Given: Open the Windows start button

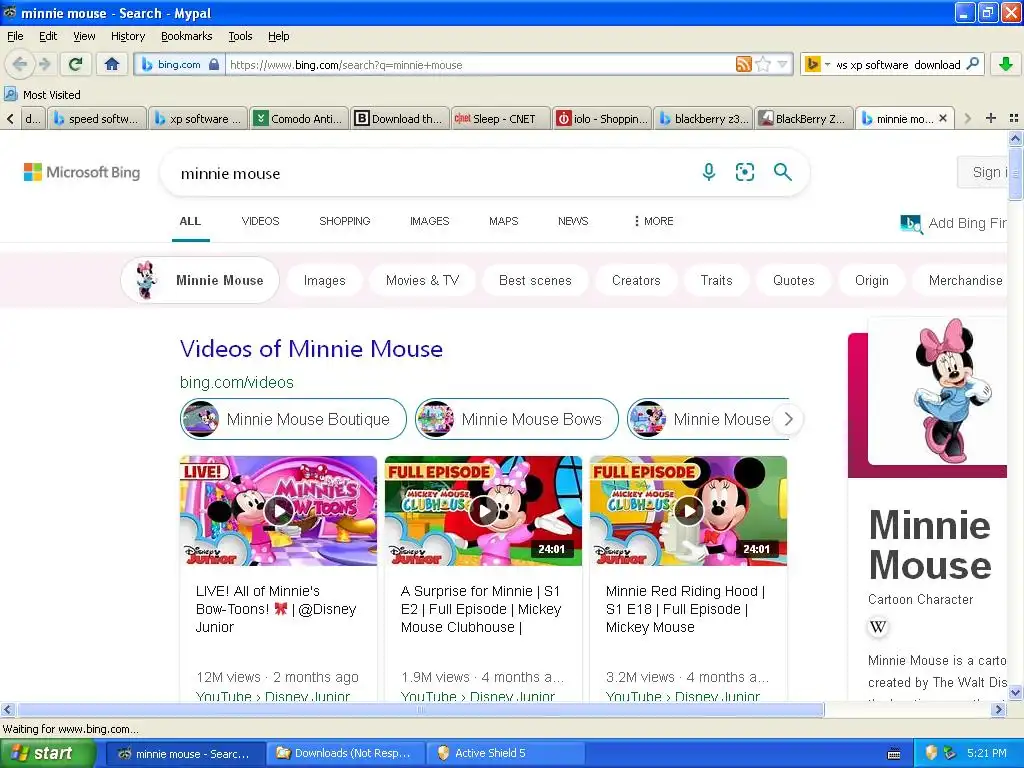Looking at the screenshot, I should [48, 754].
